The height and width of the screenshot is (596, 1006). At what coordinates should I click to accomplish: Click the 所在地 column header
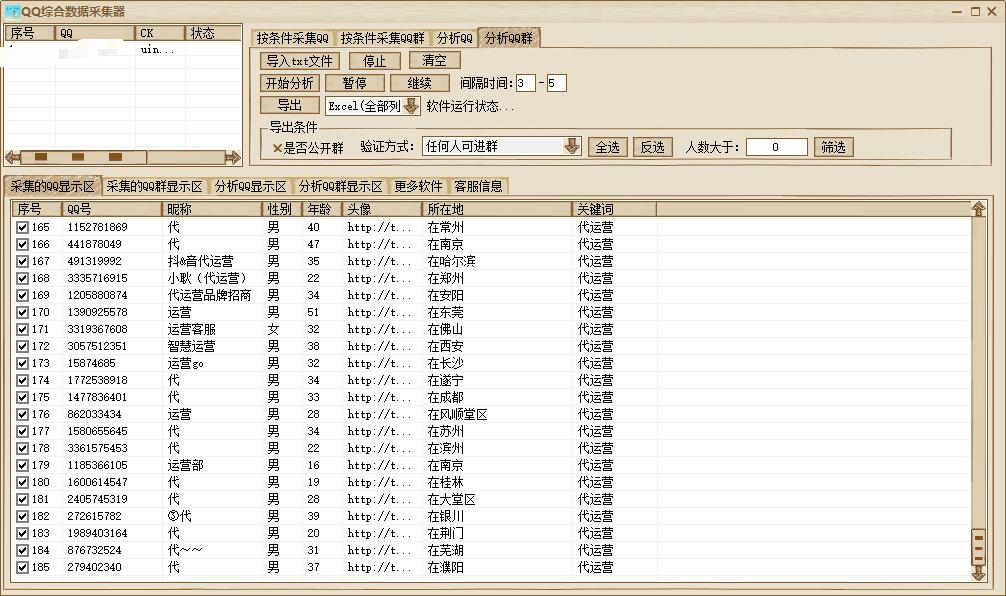tap(497, 209)
